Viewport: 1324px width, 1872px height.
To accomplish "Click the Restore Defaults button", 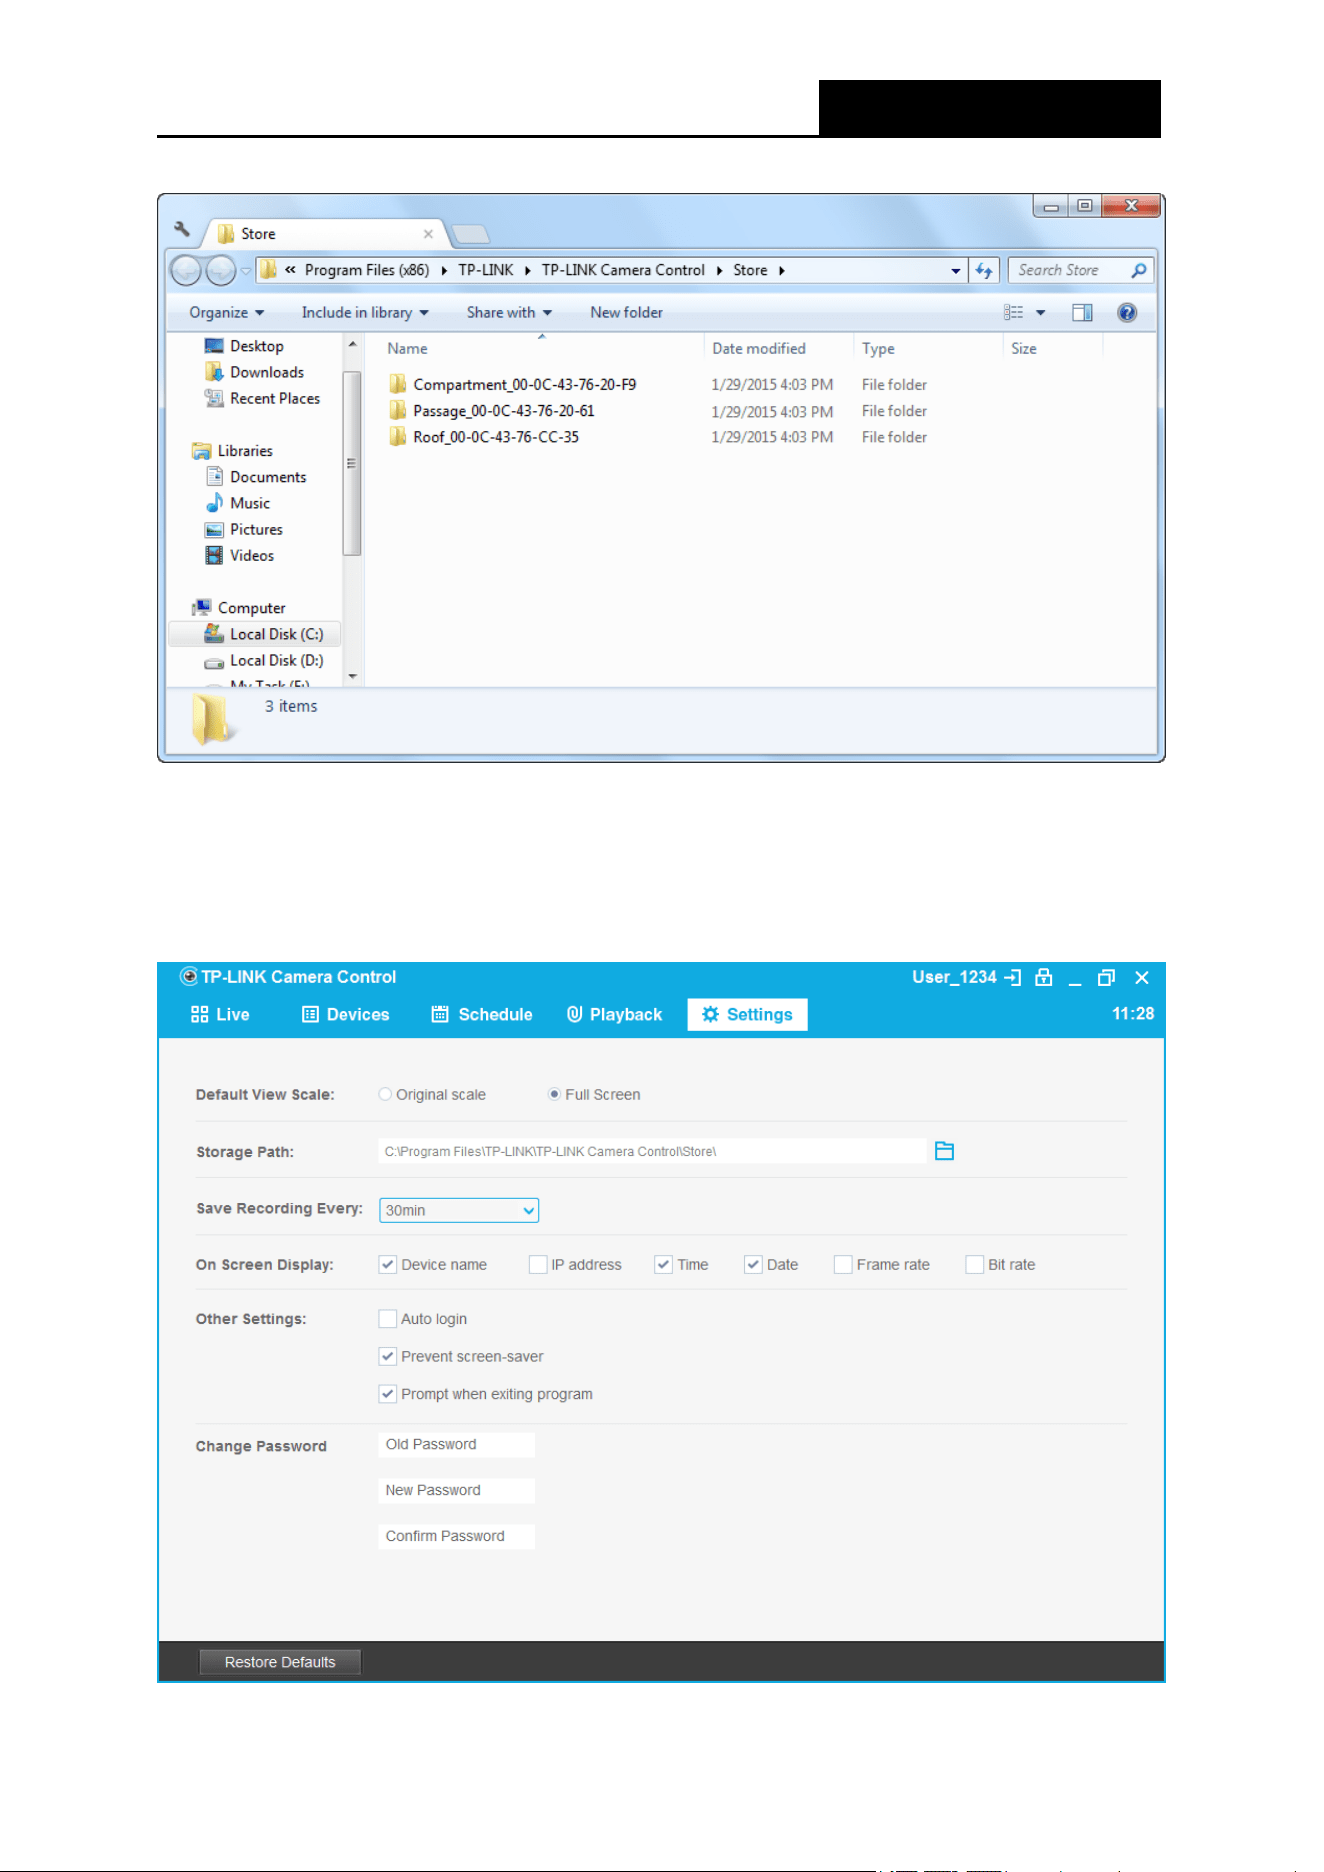I will tap(280, 1662).
